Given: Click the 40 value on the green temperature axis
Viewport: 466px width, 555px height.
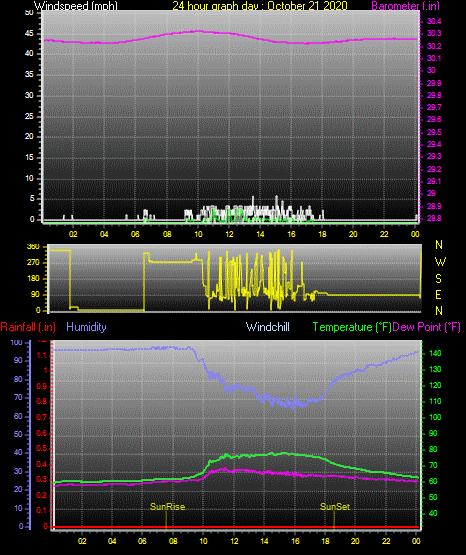Looking at the screenshot, I should [x=433, y=513].
